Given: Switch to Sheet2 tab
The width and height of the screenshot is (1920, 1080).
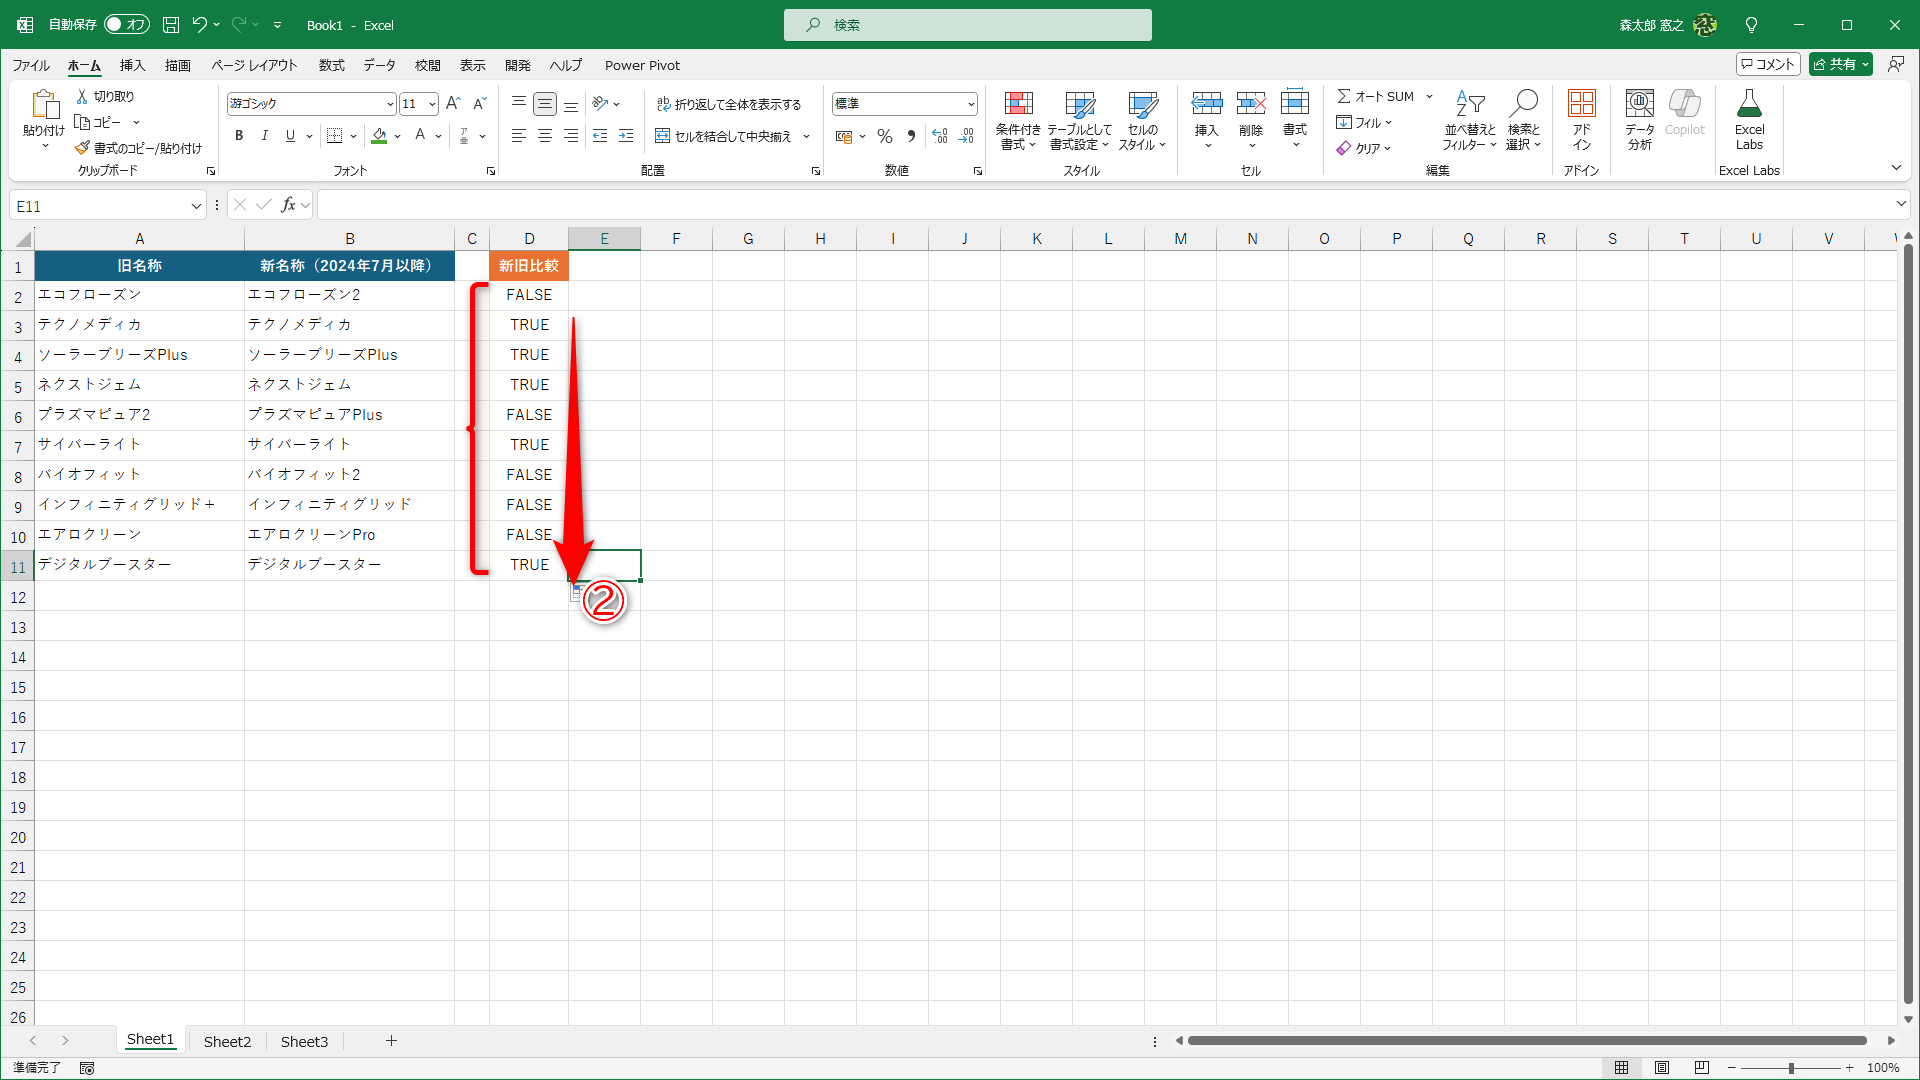Looking at the screenshot, I should [227, 1041].
